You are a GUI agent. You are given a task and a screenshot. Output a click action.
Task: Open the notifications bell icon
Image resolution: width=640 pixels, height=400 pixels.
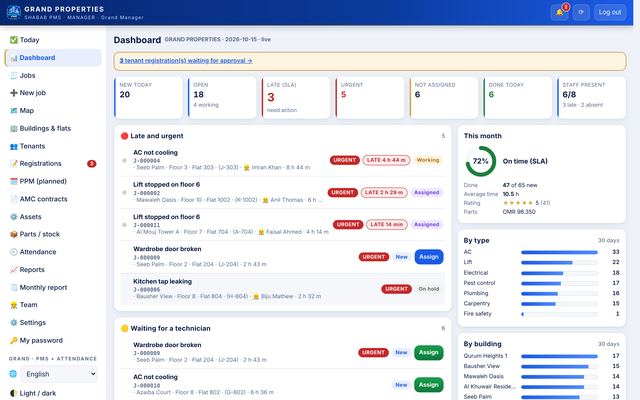[x=559, y=12]
